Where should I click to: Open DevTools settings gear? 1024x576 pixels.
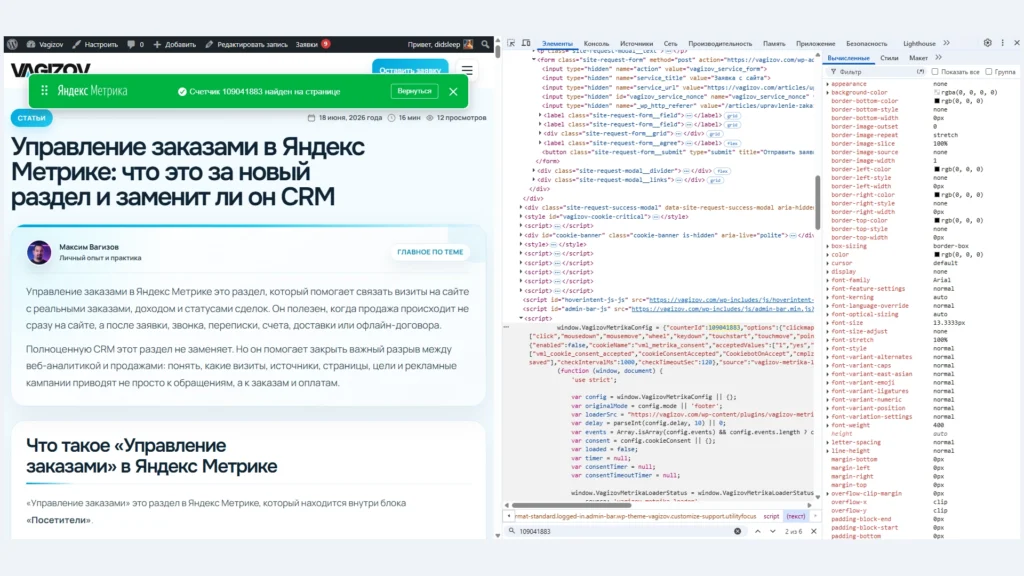987,43
